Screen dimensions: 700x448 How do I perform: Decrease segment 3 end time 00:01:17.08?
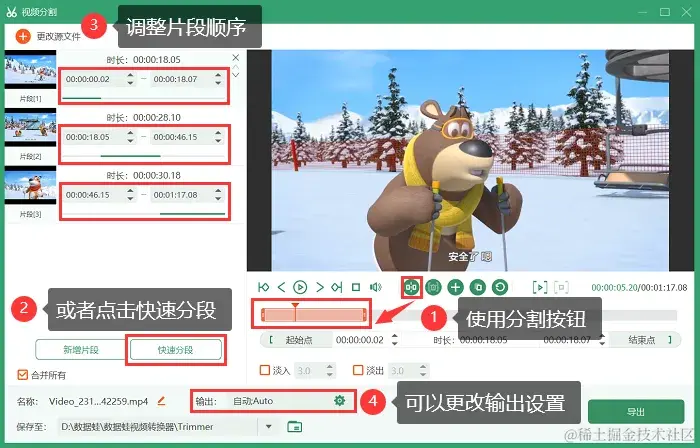[218, 199]
